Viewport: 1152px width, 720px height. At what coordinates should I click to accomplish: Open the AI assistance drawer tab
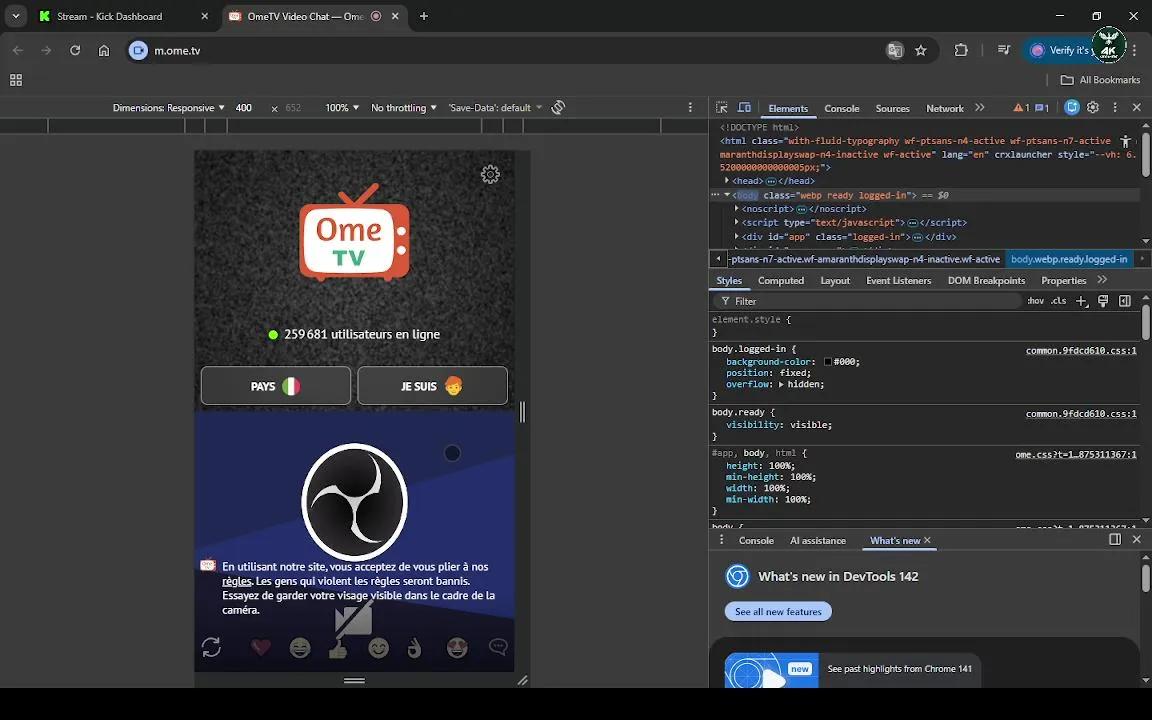coord(818,541)
